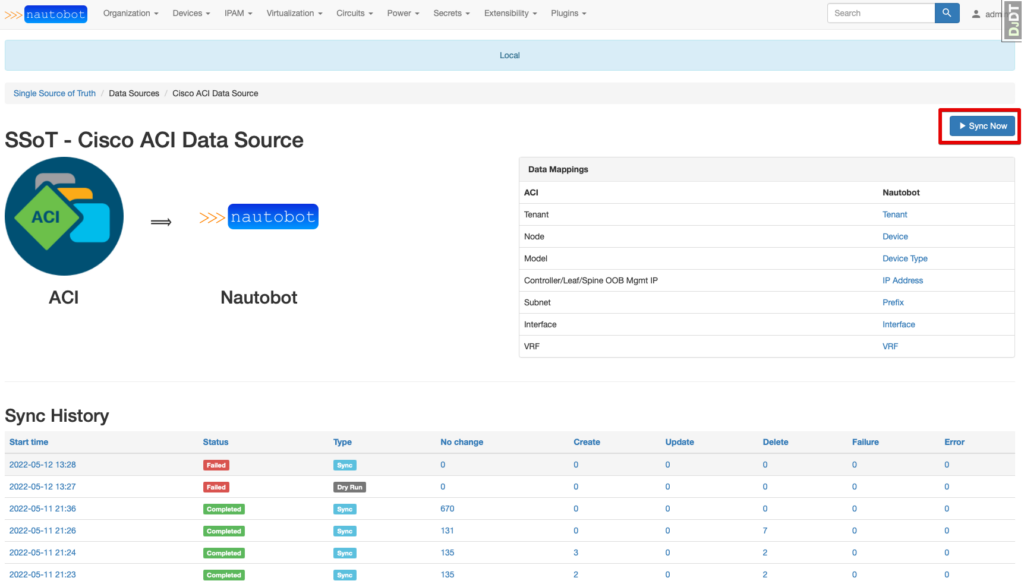The height and width of the screenshot is (581, 1024).
Task: Sort by the Type column header
Action: coord(342,442)
